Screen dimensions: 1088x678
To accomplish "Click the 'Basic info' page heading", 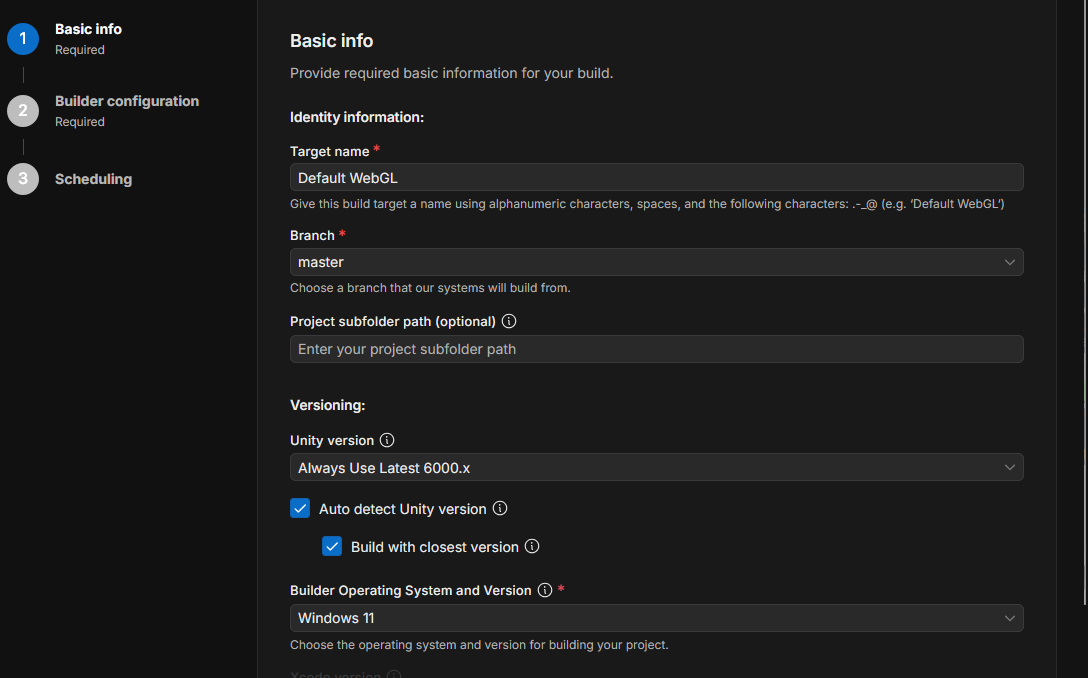I will pos(332,41).
